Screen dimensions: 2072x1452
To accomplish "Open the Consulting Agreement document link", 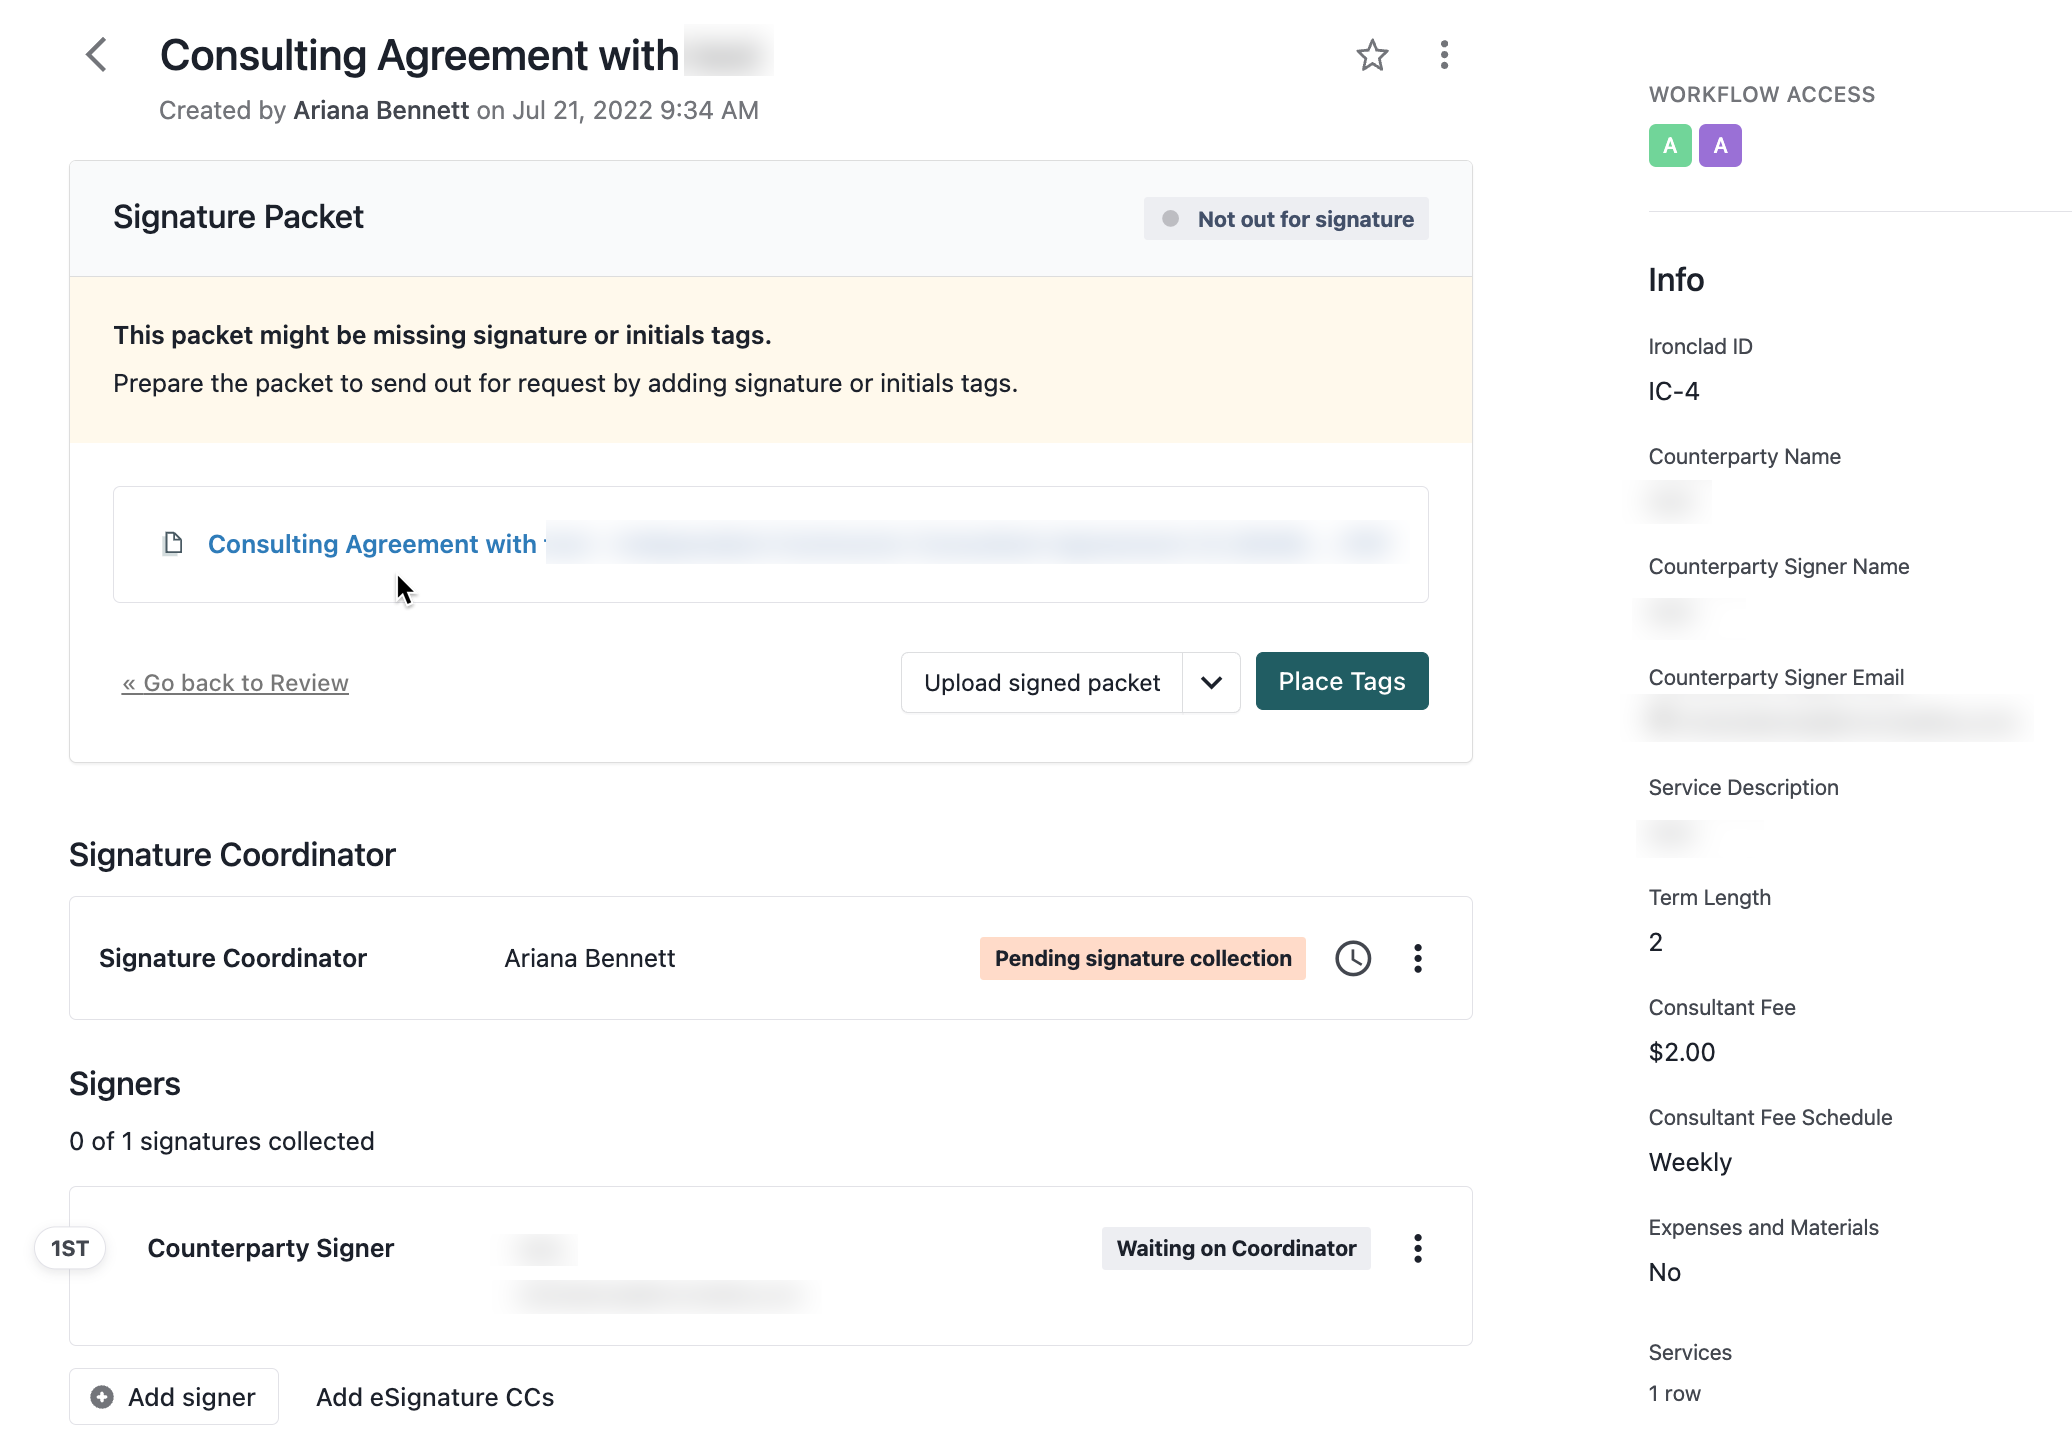I will pyautogui.click(x=371, y=543).
